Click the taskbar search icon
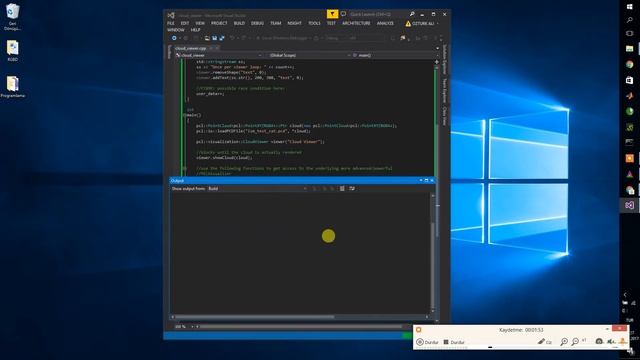Viewport: 640px width, 360px height. 630,20
